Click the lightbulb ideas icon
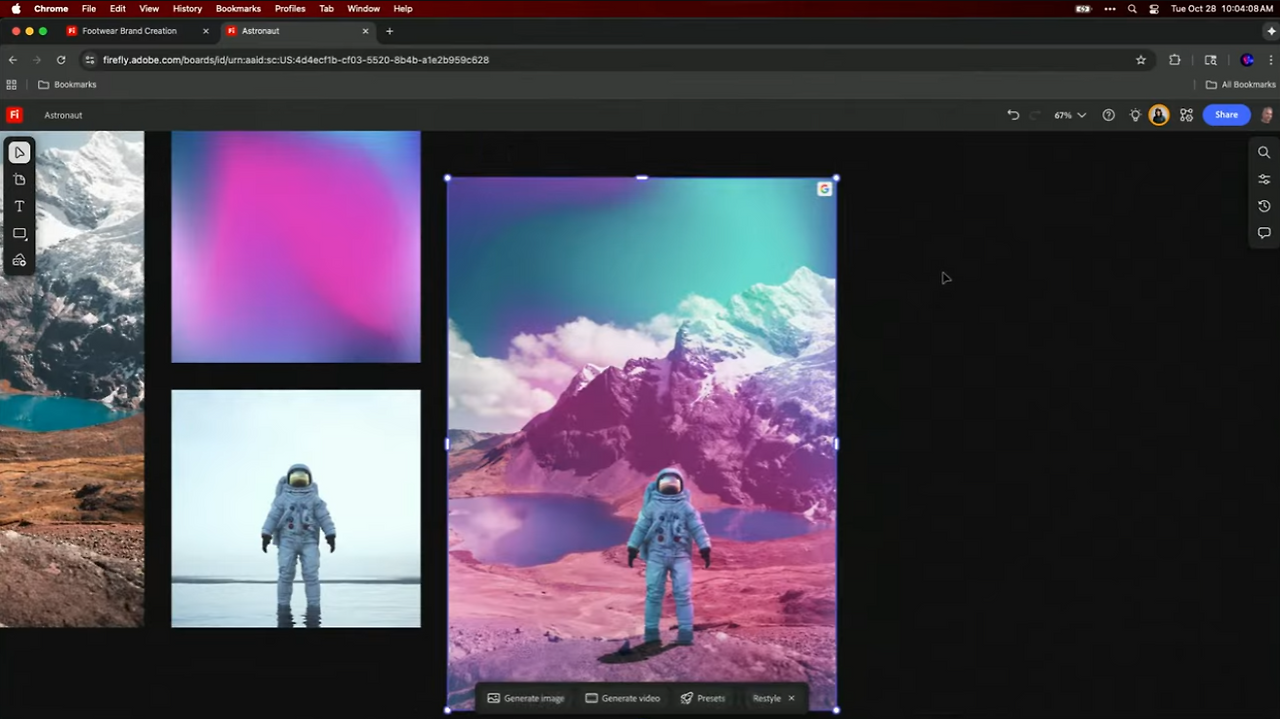Image resolution: width=1280 pixels, height=719 pixels. 1135,115
